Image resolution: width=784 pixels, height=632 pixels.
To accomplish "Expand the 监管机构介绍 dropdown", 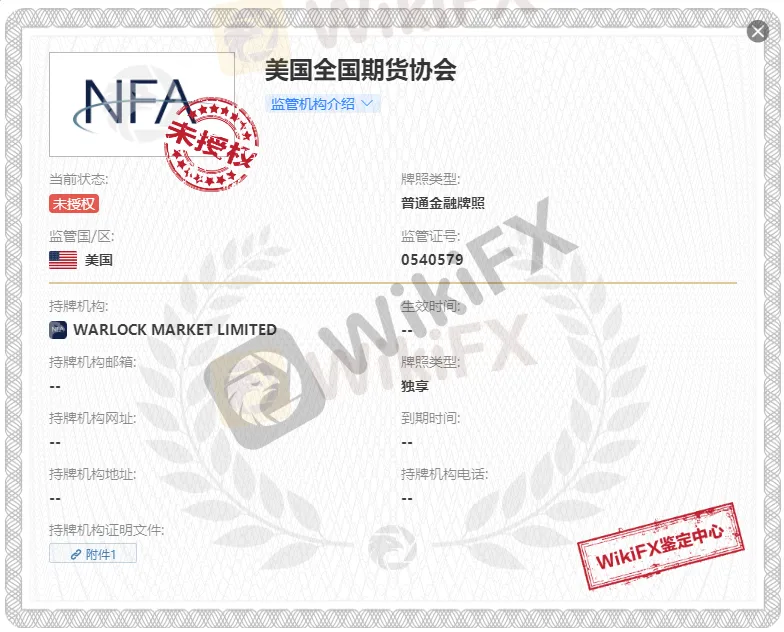I will [322, 104].
